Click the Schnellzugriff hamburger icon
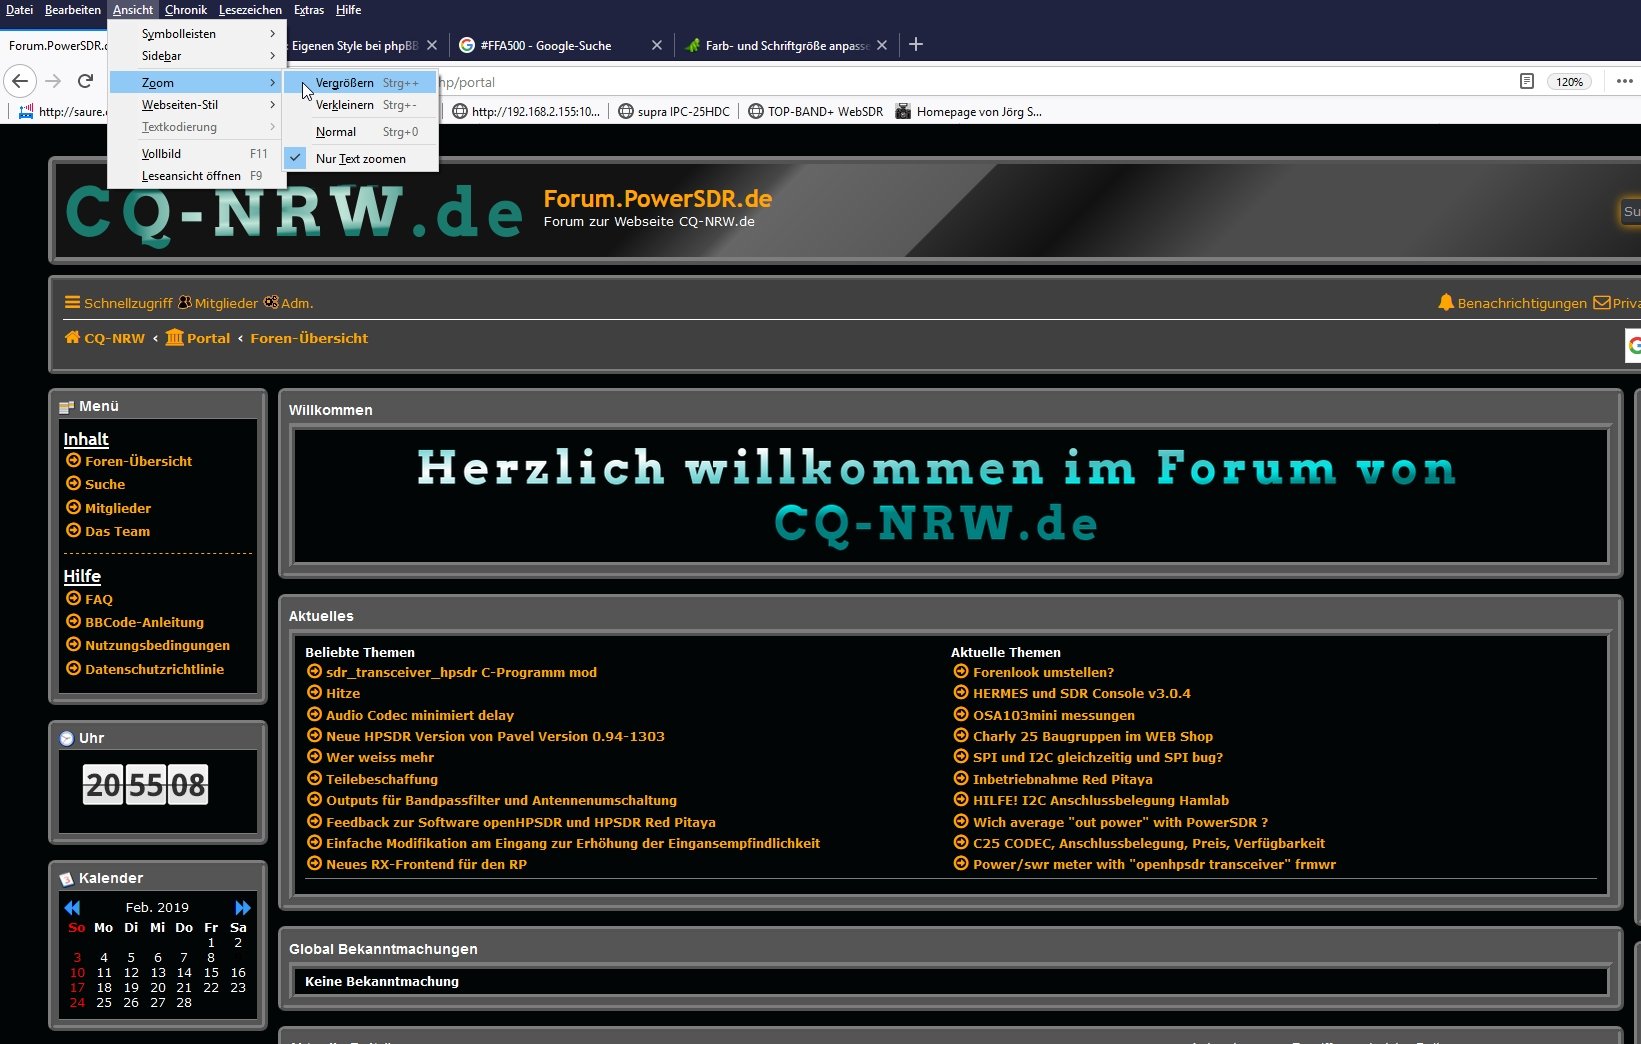Image resolution: width=1641 pixels, height=1044 pixels. tap(72, 302)
